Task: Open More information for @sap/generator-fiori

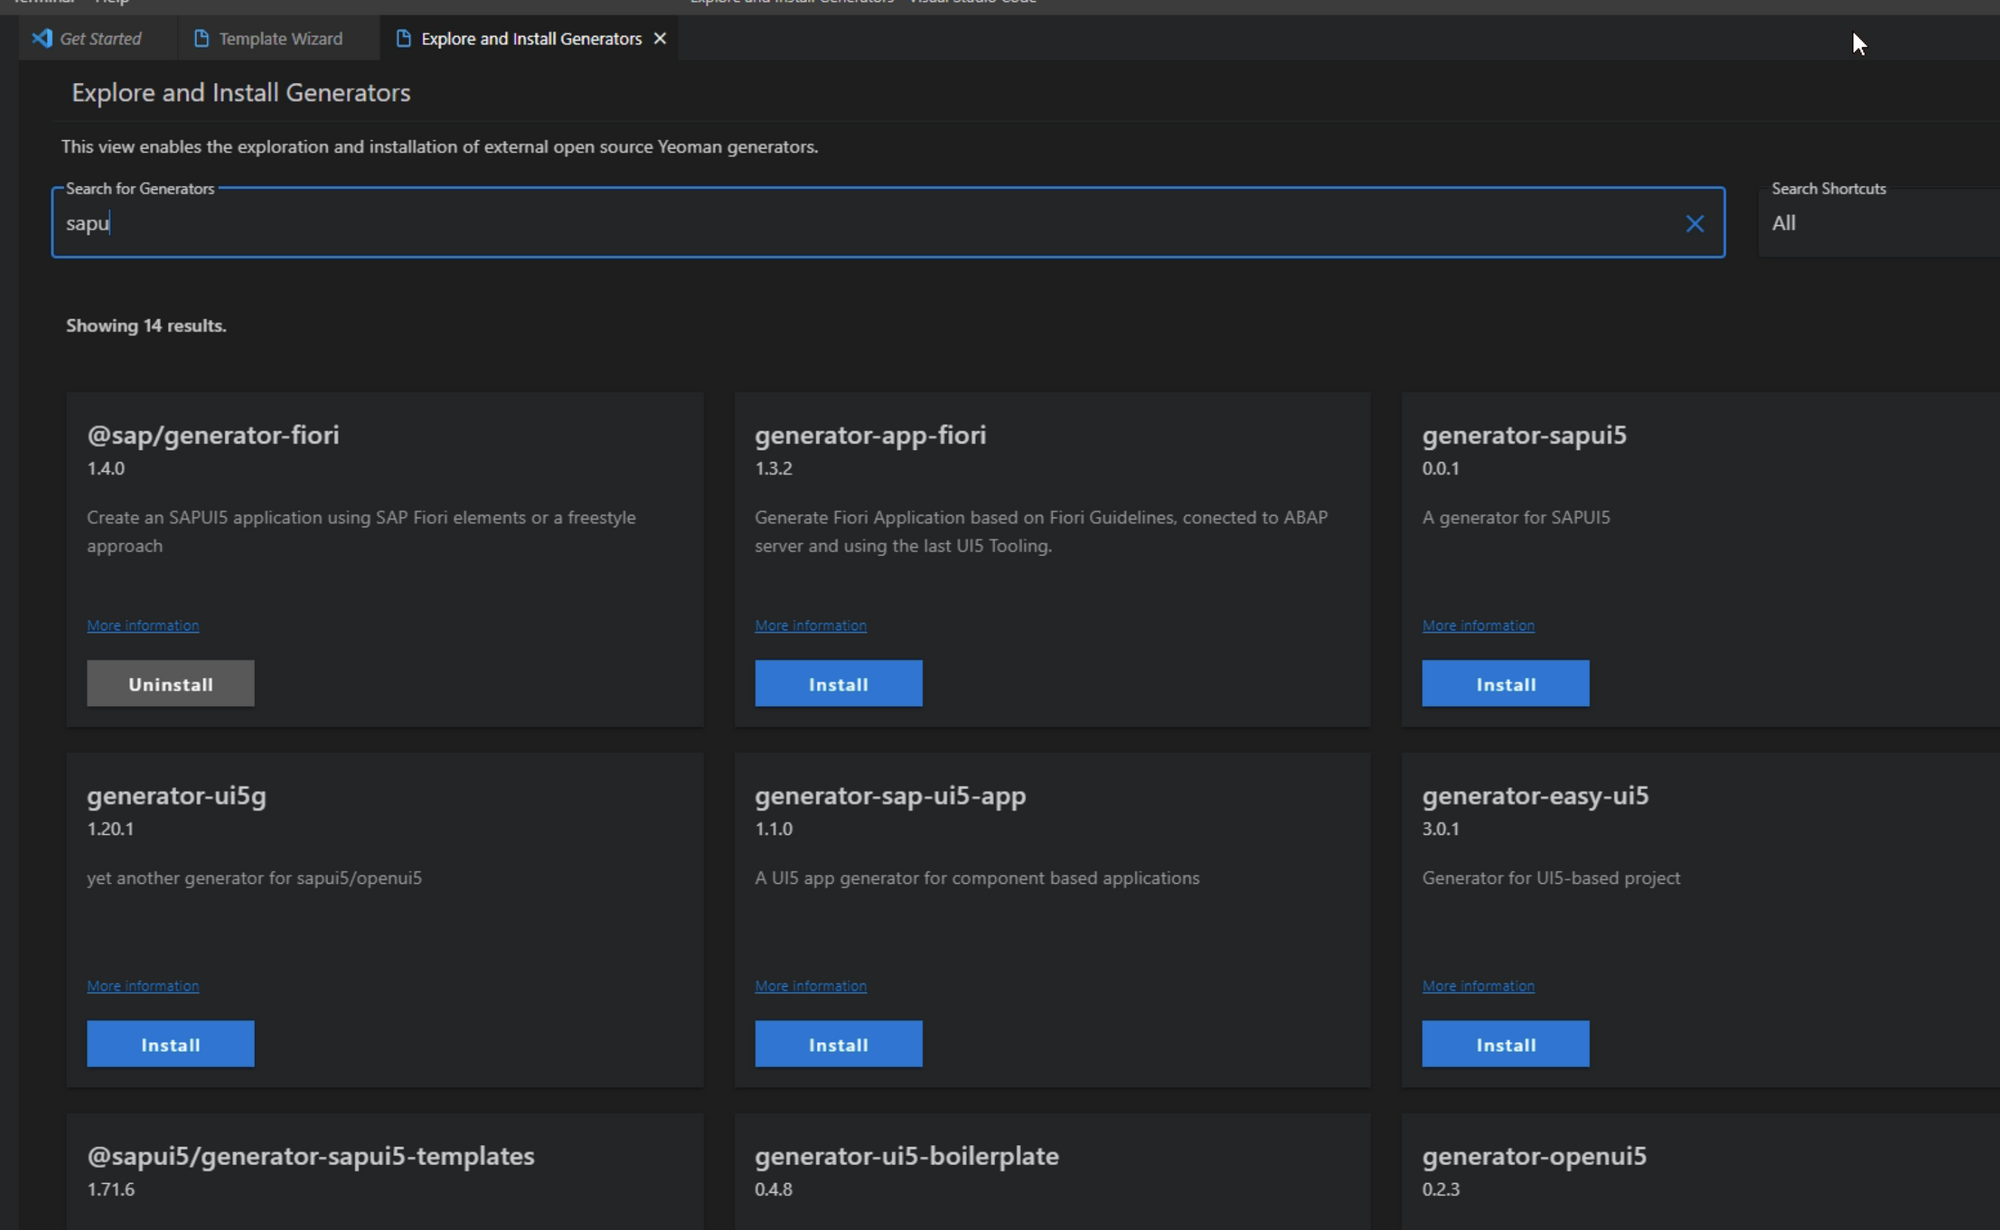Action: 143,626
